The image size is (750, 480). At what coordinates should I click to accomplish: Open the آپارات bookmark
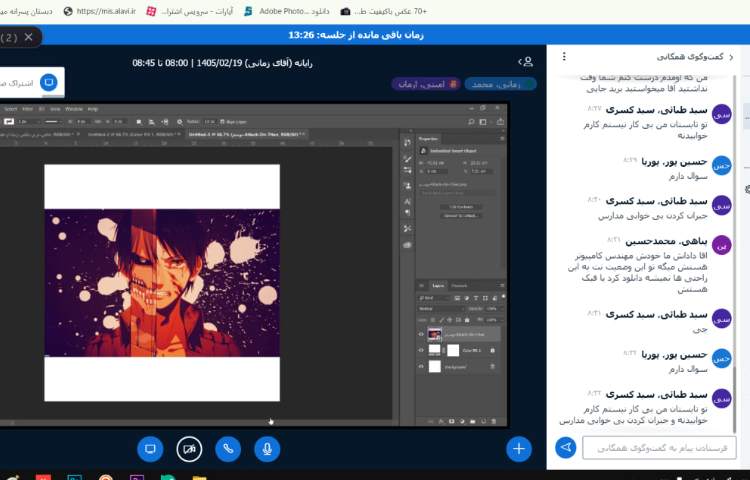[x=190, y=11]
